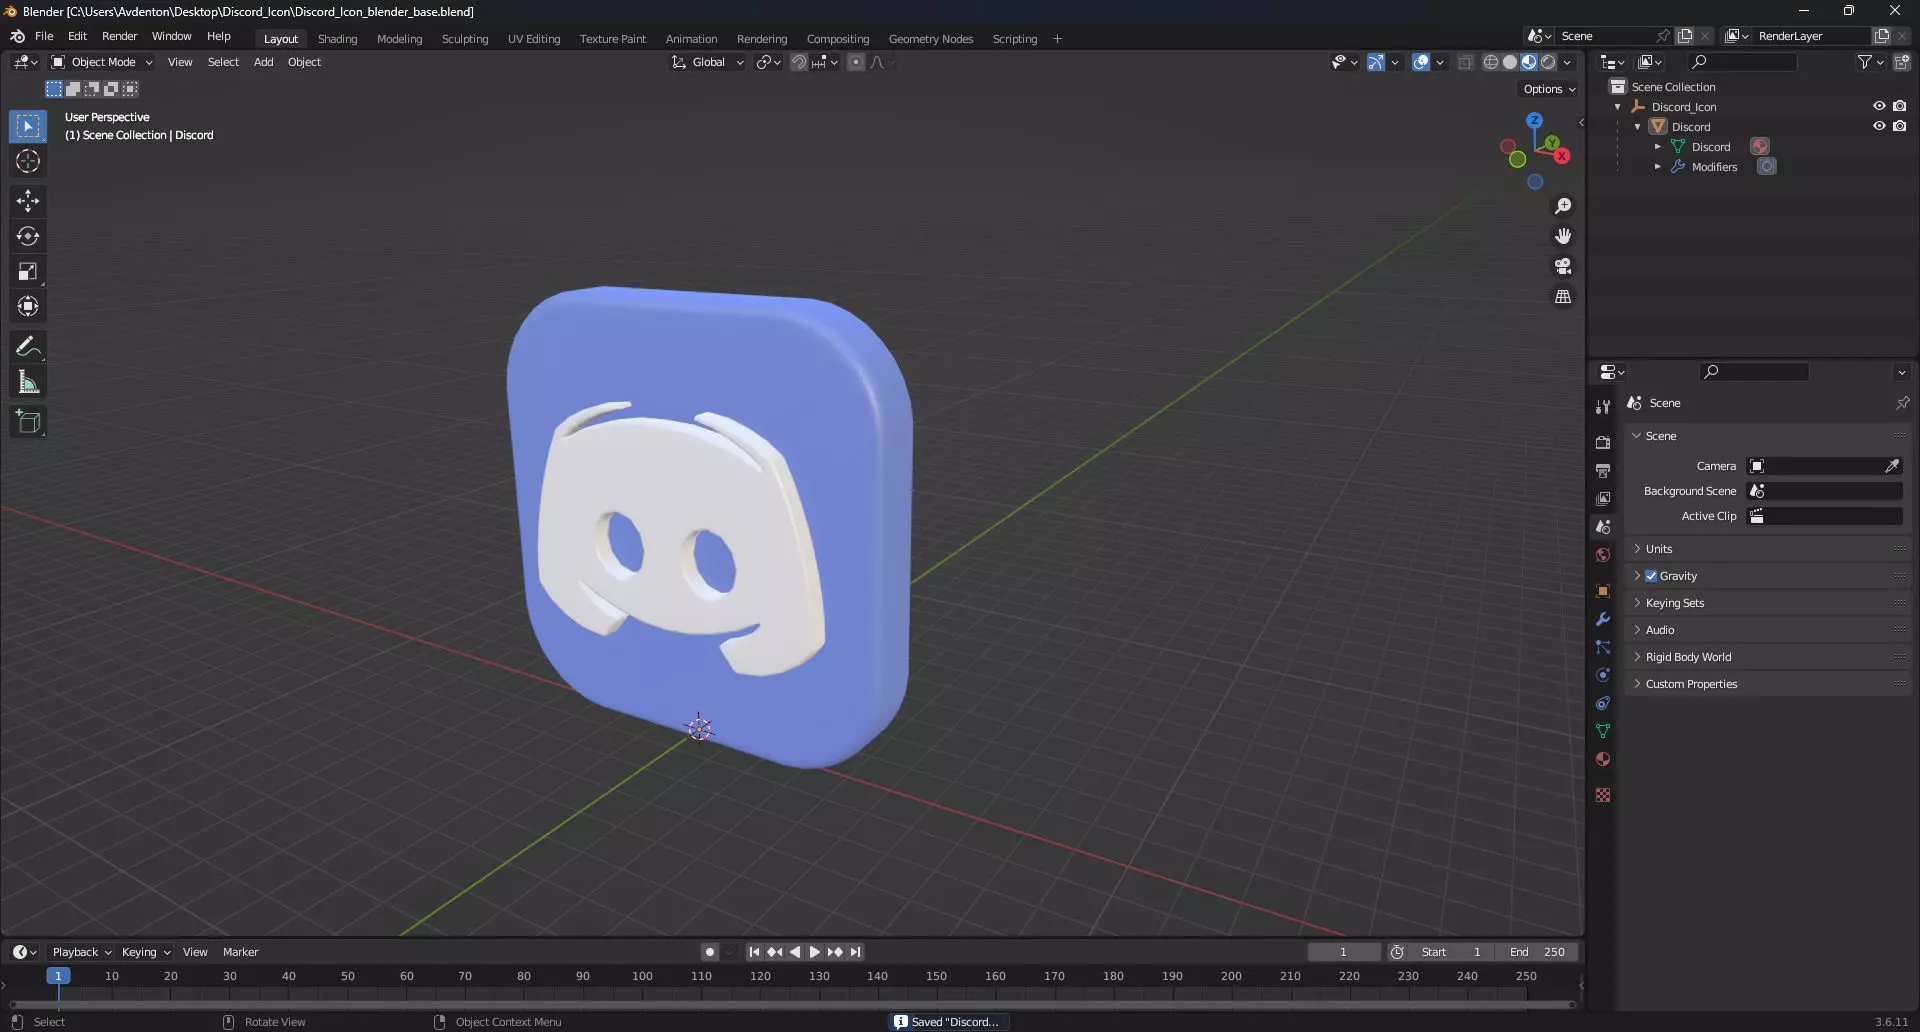Open the Object Data mesh properties tab
The width and height of the screenshot is (1920, 1032).
1603,731
